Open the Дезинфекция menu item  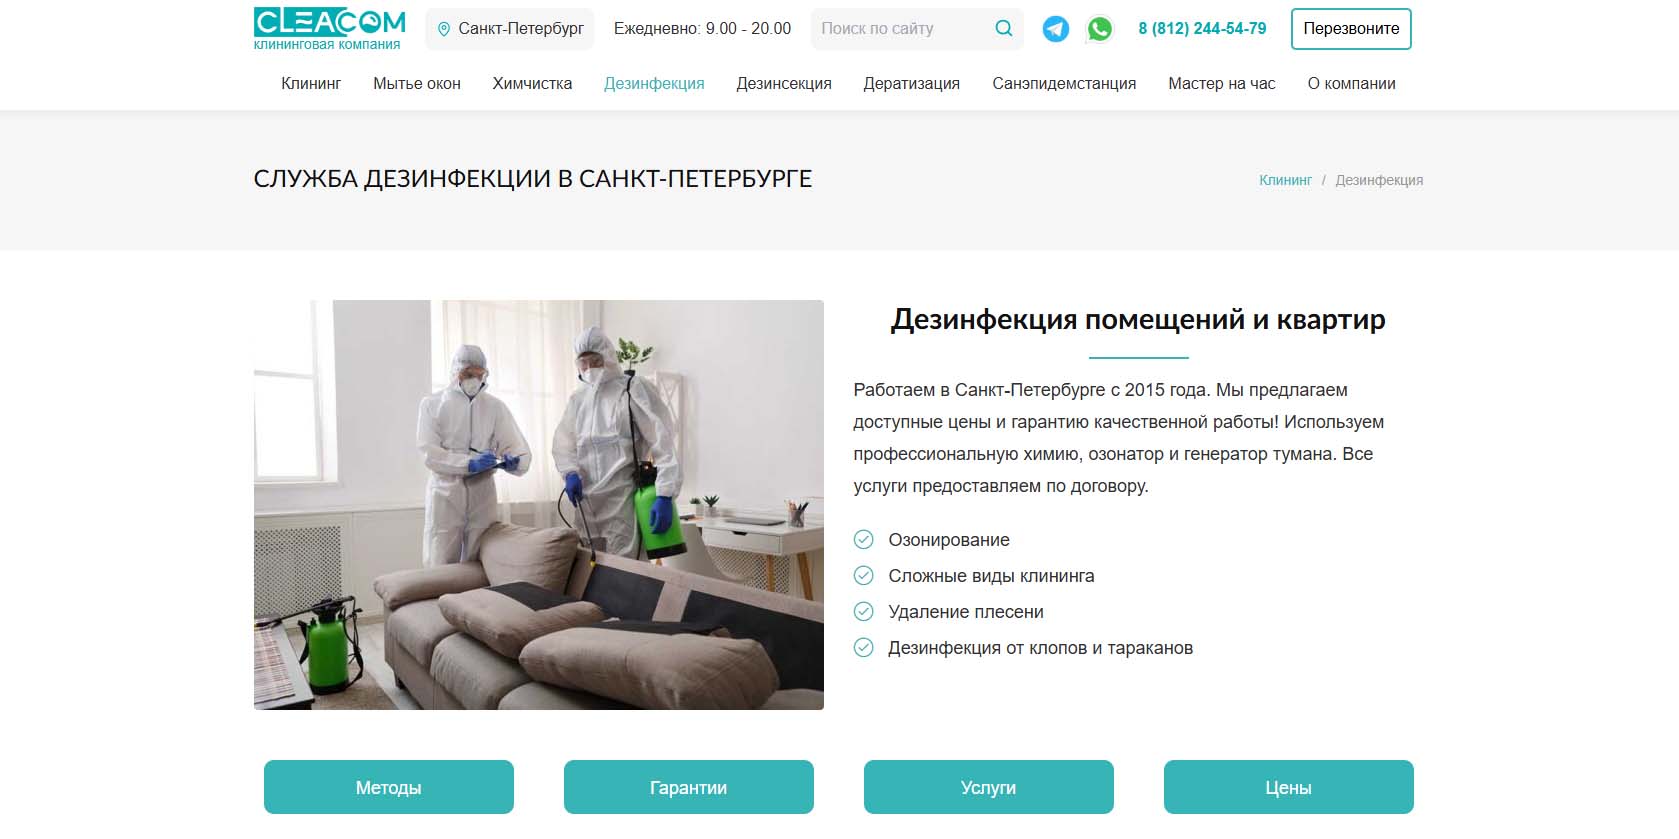coord(654,84)
